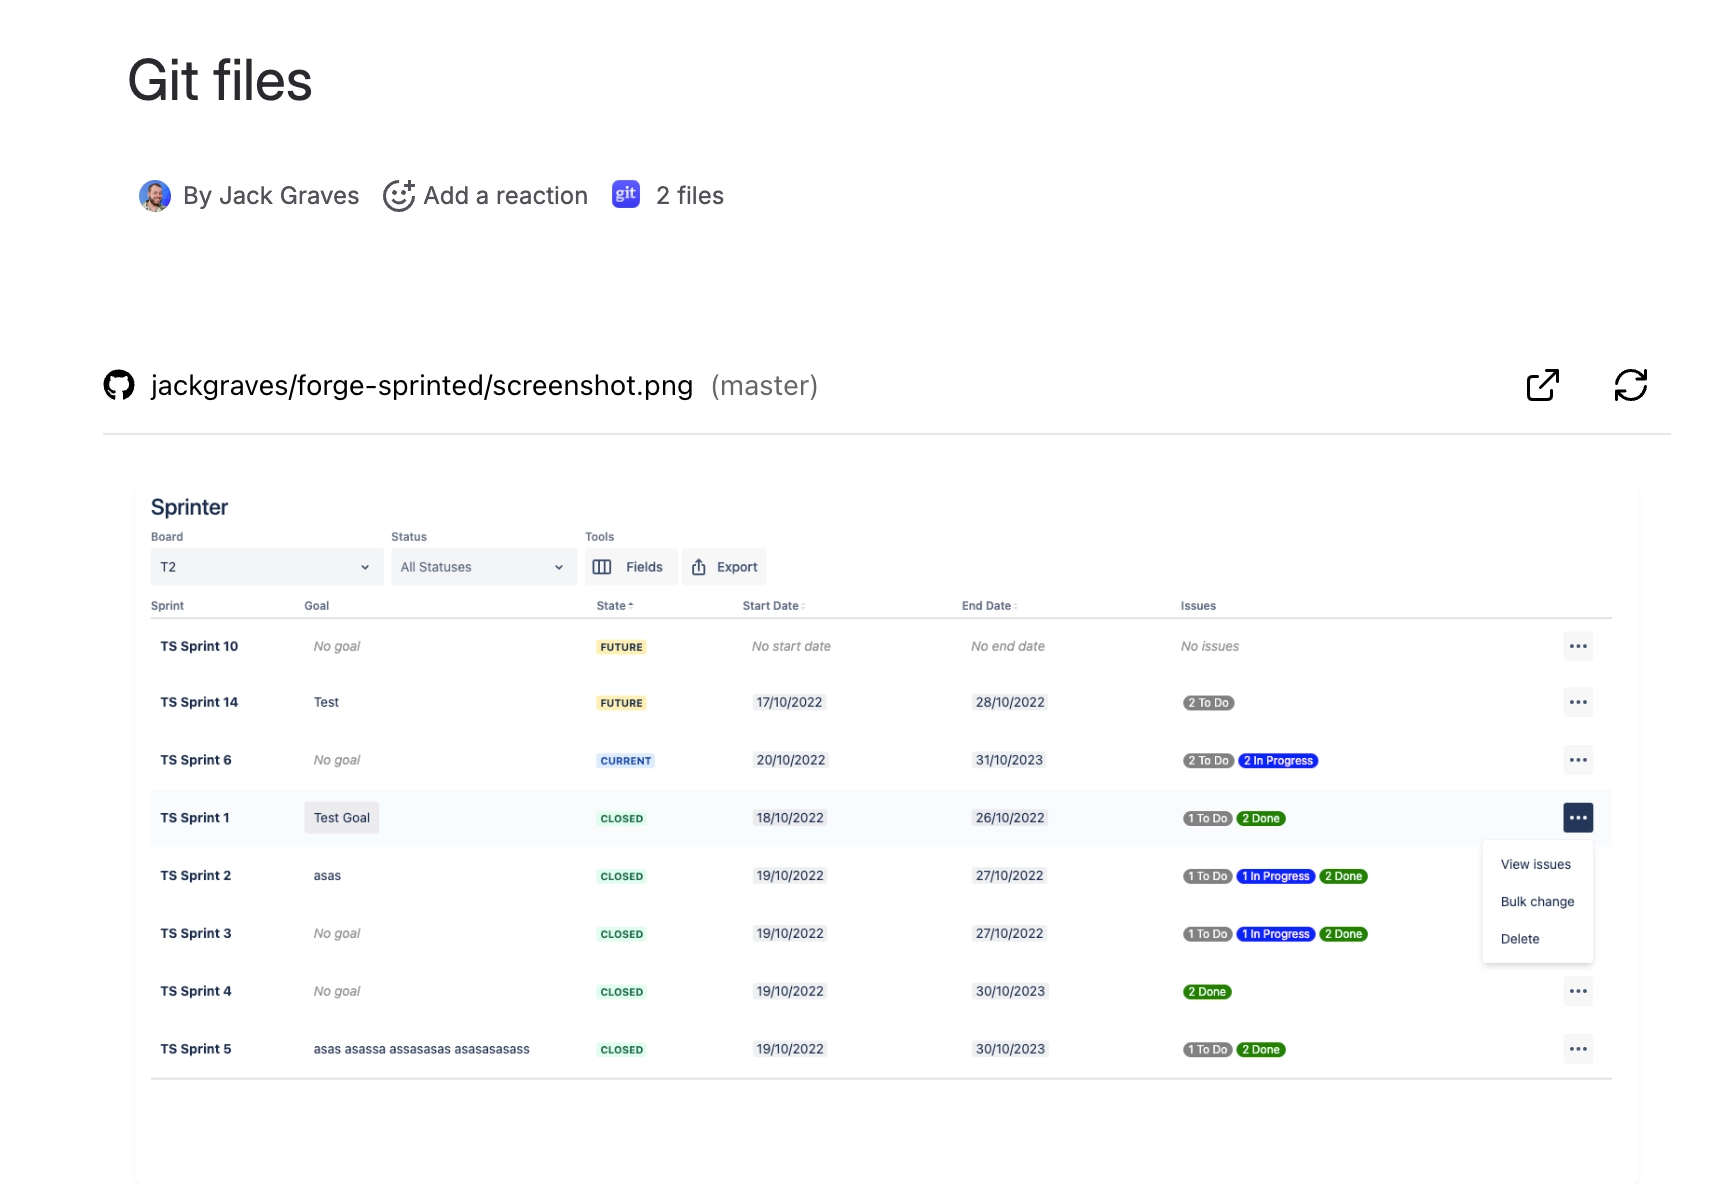Click the Test Goal field of TS Sprint 1
The image size is (1726, 1184).
click(x=341, y=817)
